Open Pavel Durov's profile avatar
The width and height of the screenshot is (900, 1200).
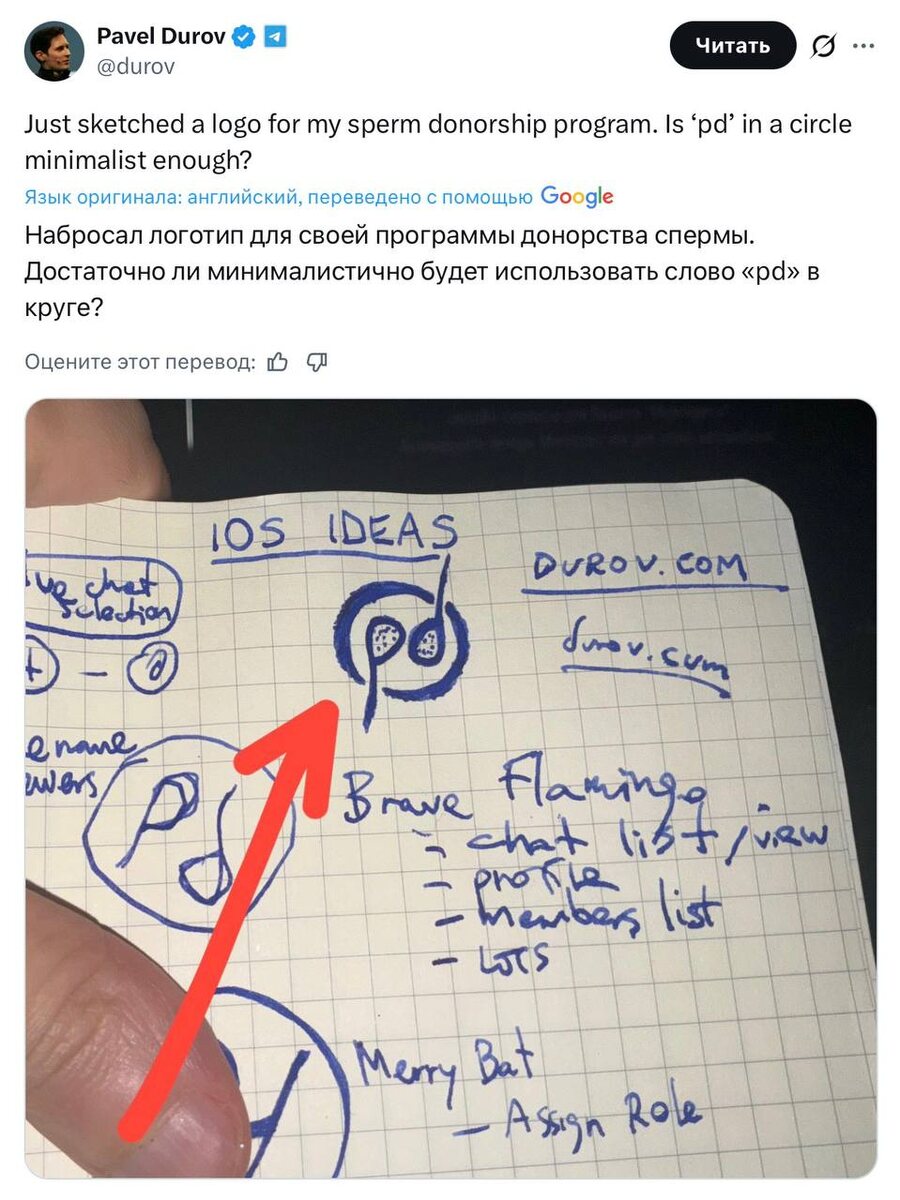click(54, 51)
